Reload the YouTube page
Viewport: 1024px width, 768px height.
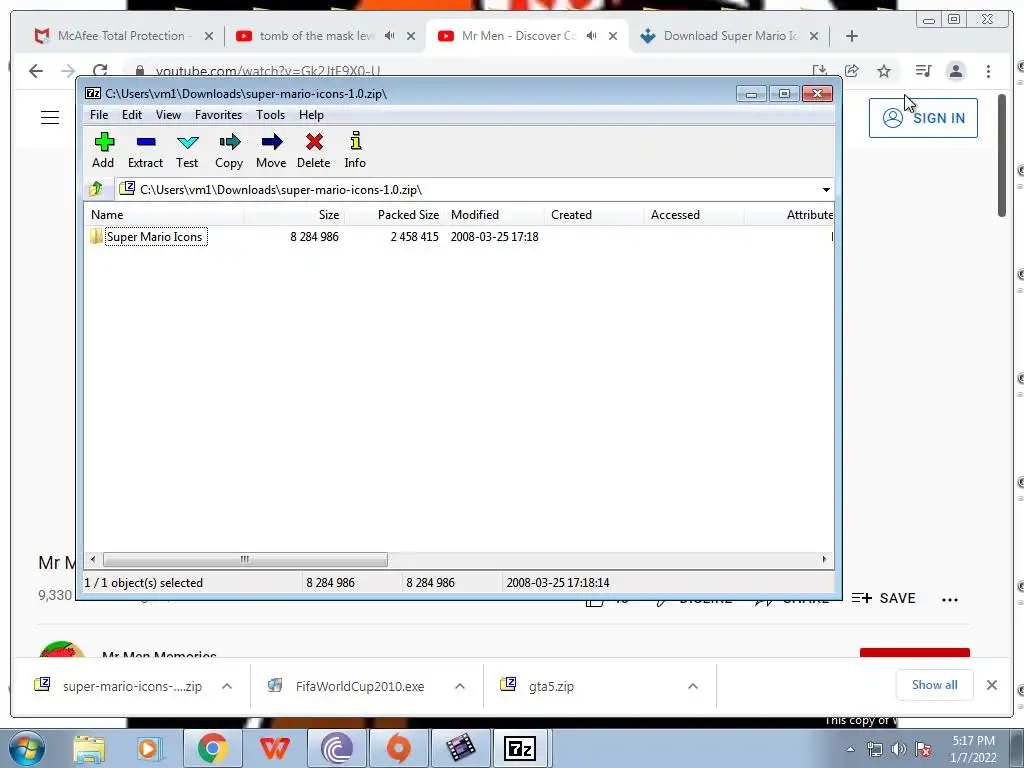click(x=100, y=71)
